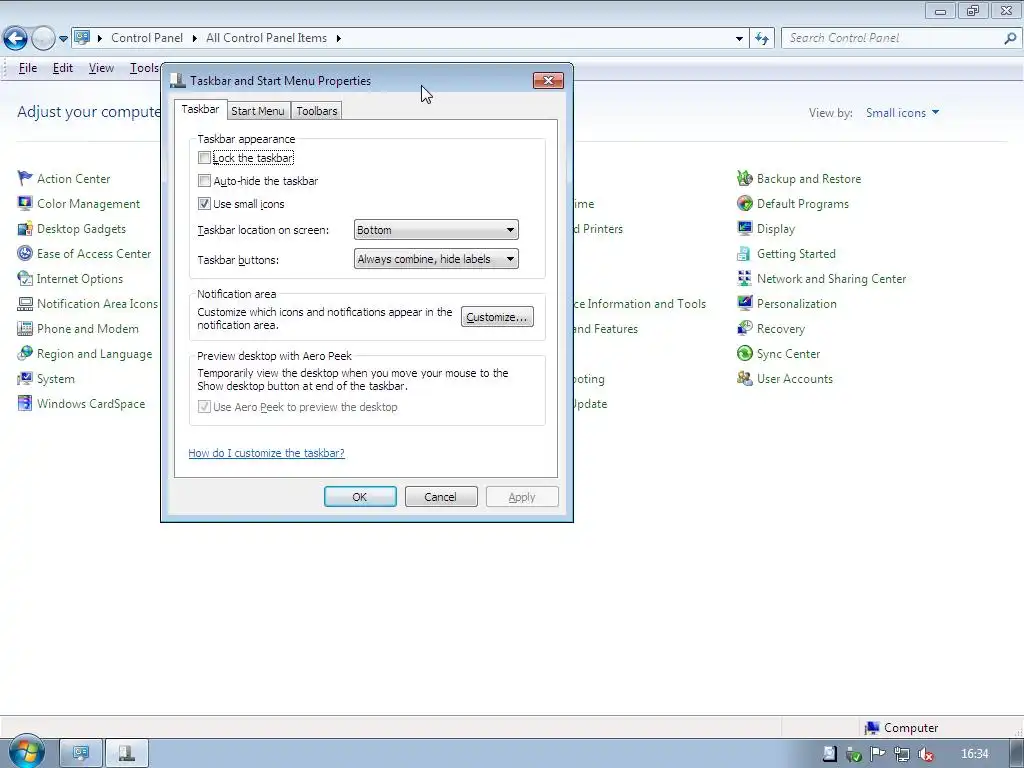The image size is (1024, 768).
Task: Open Phone and Modem icon
Action: coord(25,328)
